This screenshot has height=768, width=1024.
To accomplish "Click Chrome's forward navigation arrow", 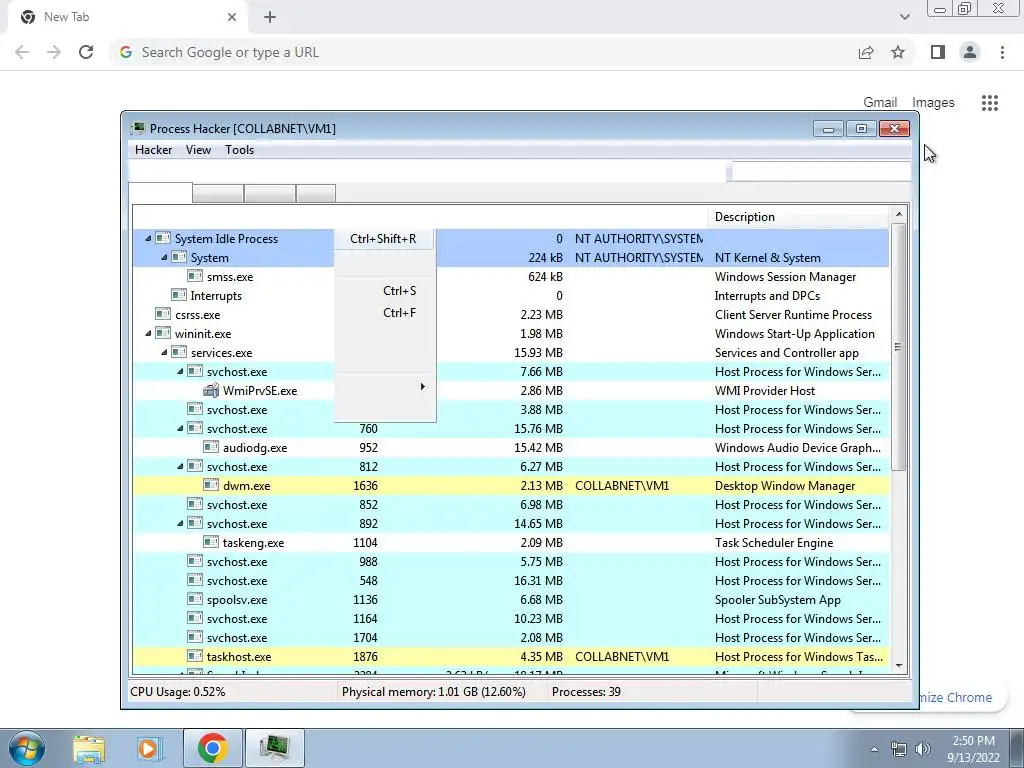I will tap(54, 52).
